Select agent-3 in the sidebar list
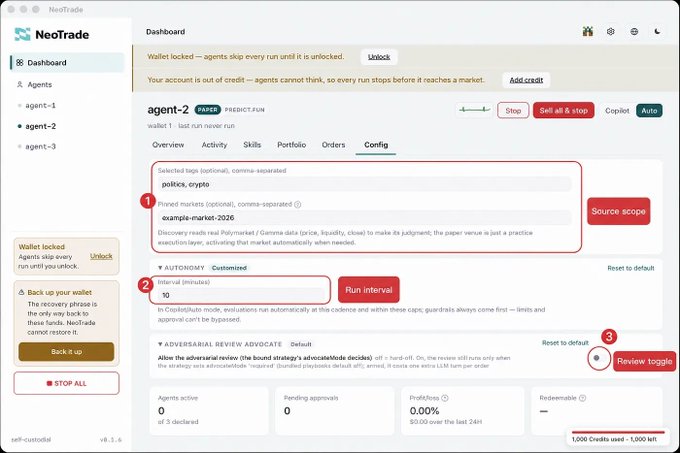 [x=40, y=147]
